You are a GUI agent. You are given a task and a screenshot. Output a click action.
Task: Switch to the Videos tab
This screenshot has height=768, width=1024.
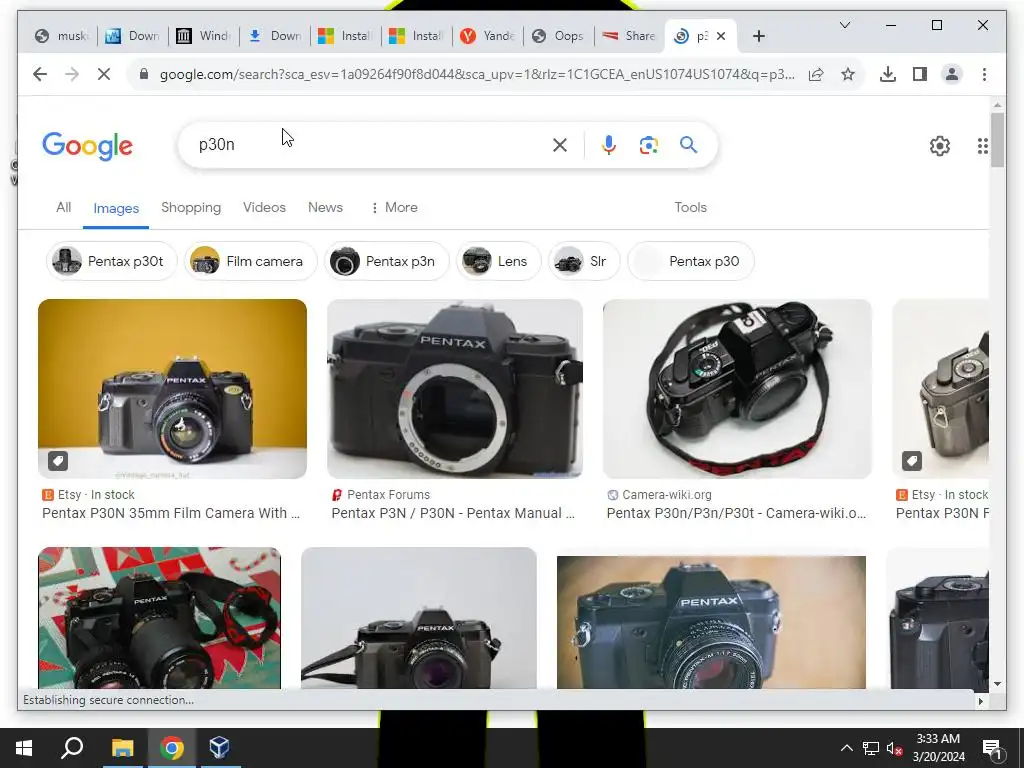click(x=264, y=208)
